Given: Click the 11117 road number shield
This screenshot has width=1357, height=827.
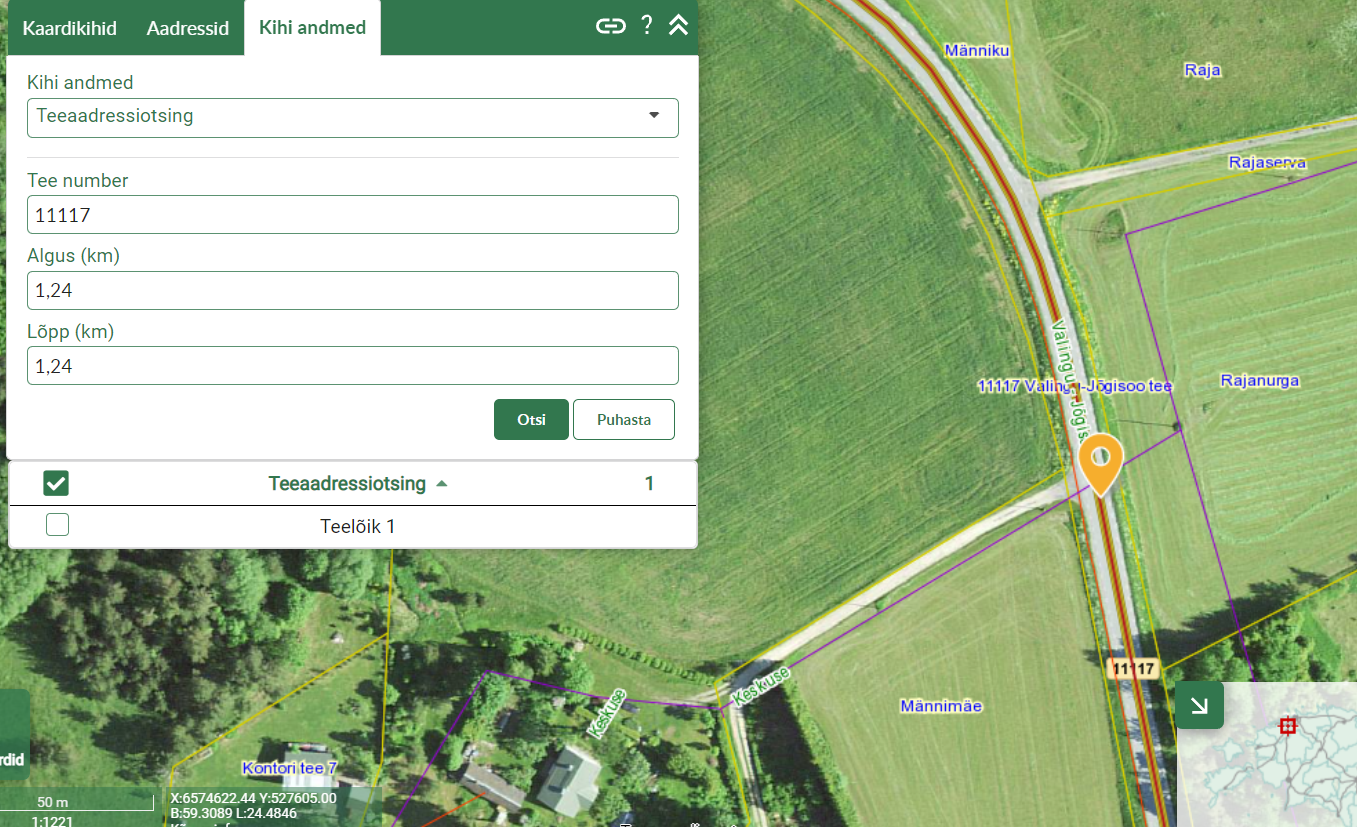Looking at the screenshot, I should (x=1134, y=669).
